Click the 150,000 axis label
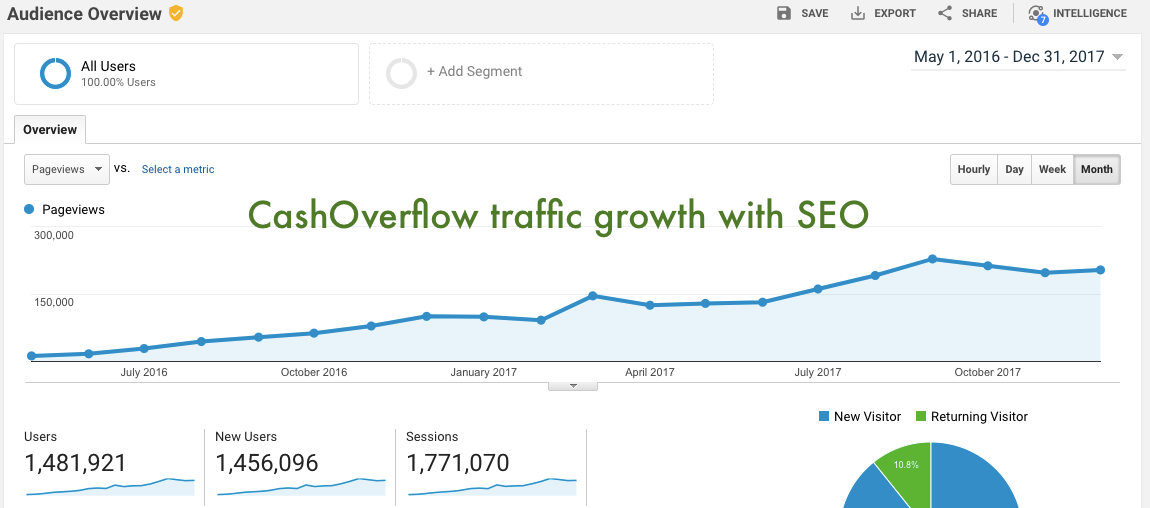Screen dimensions: 1150x508 coord(54,302)
